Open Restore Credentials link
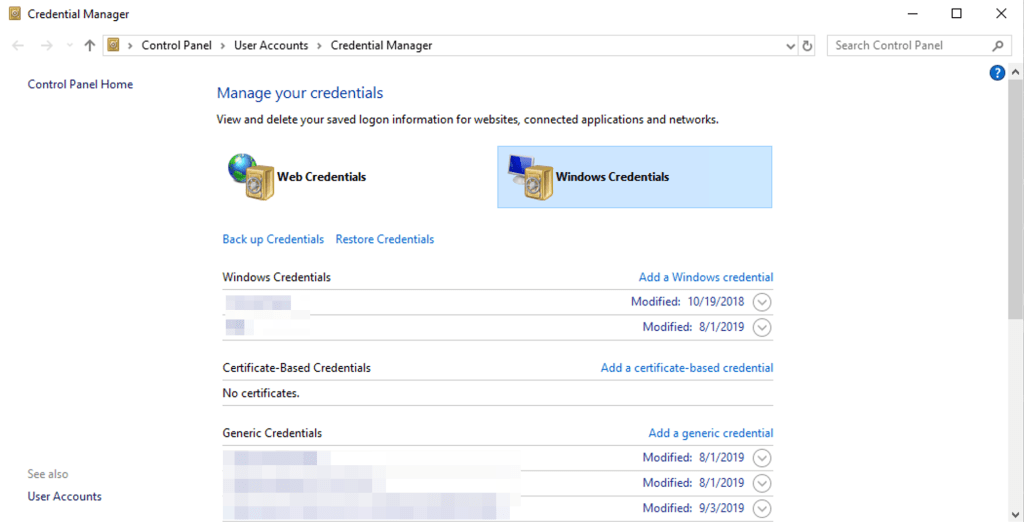This screenshot has height=522, width=1024. click(384, 239)
